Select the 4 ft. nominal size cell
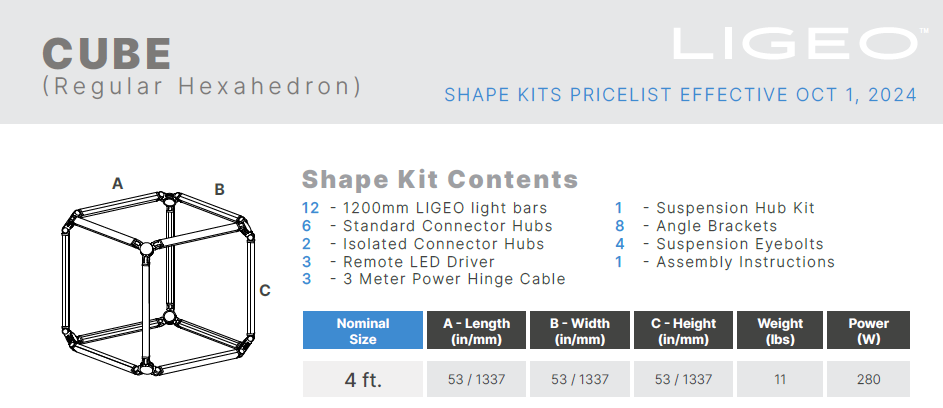Viewport: 943px width, 408px height. [x=362, y=380]
